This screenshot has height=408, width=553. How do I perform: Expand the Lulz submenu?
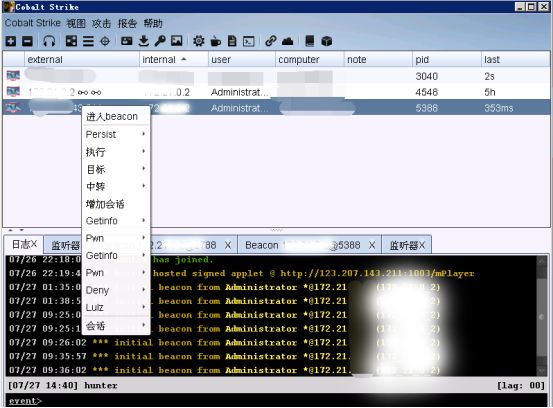pos(116,307)
